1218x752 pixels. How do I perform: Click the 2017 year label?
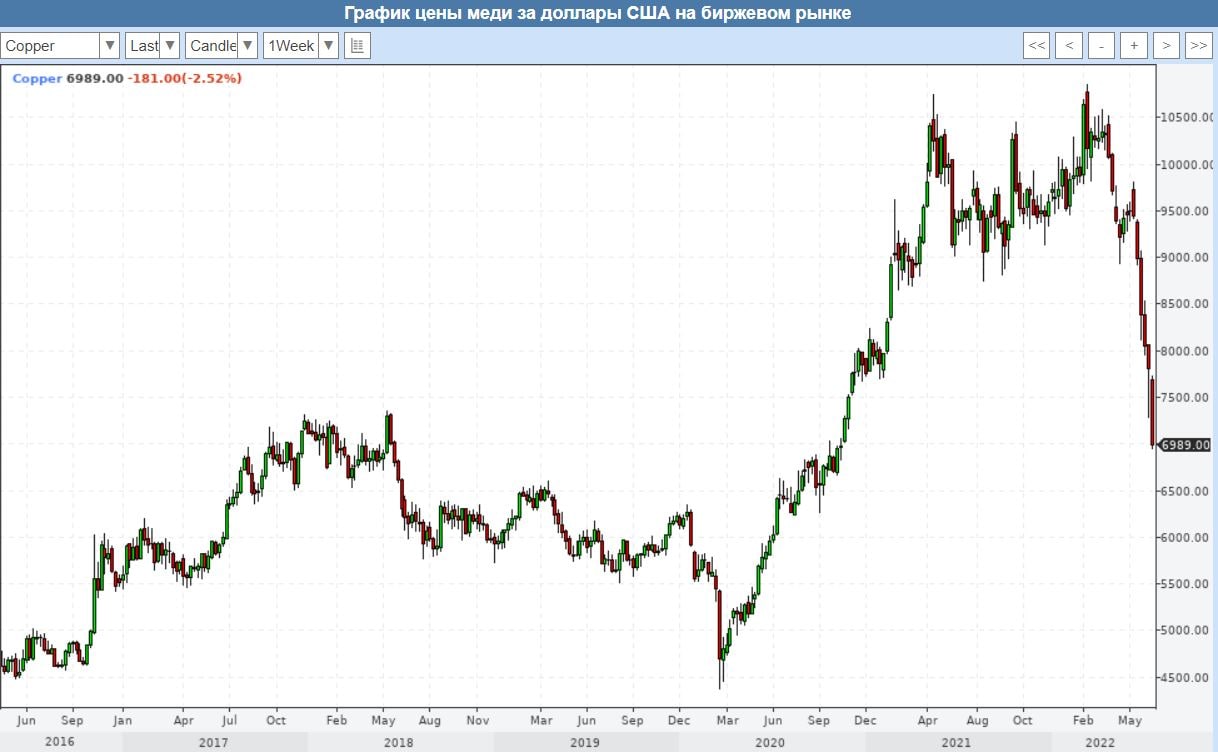pos(213,742)
